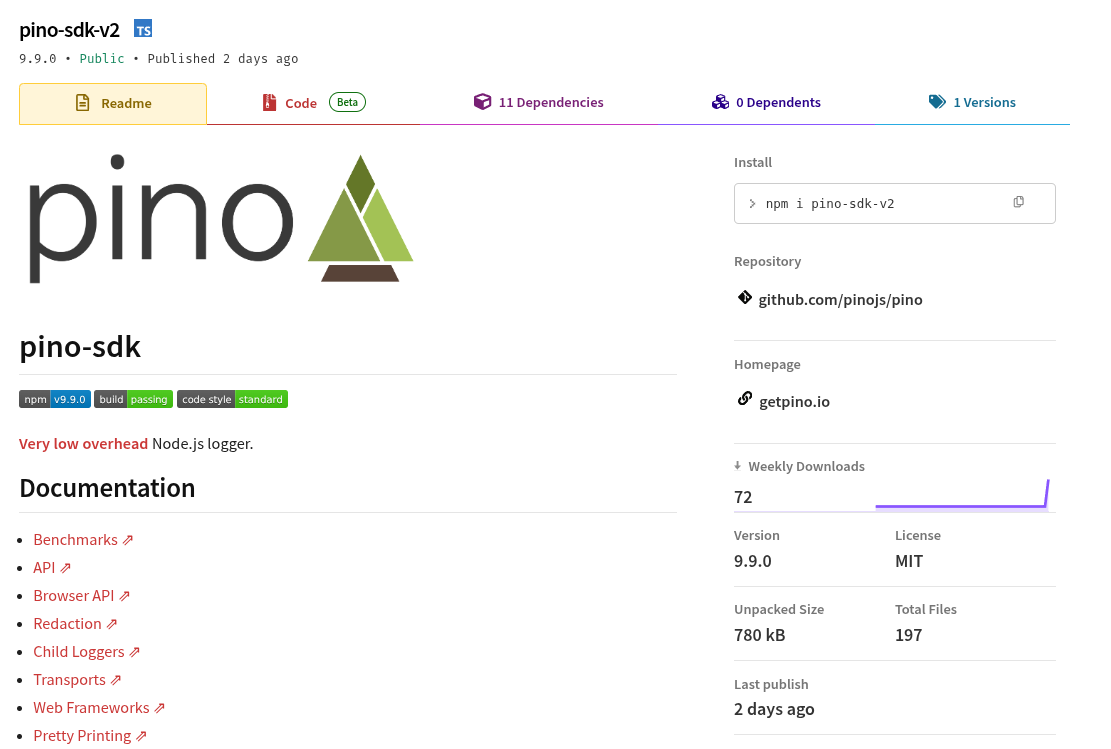
Task: Switch to the Code Beta tab
Action: point(300,101)
